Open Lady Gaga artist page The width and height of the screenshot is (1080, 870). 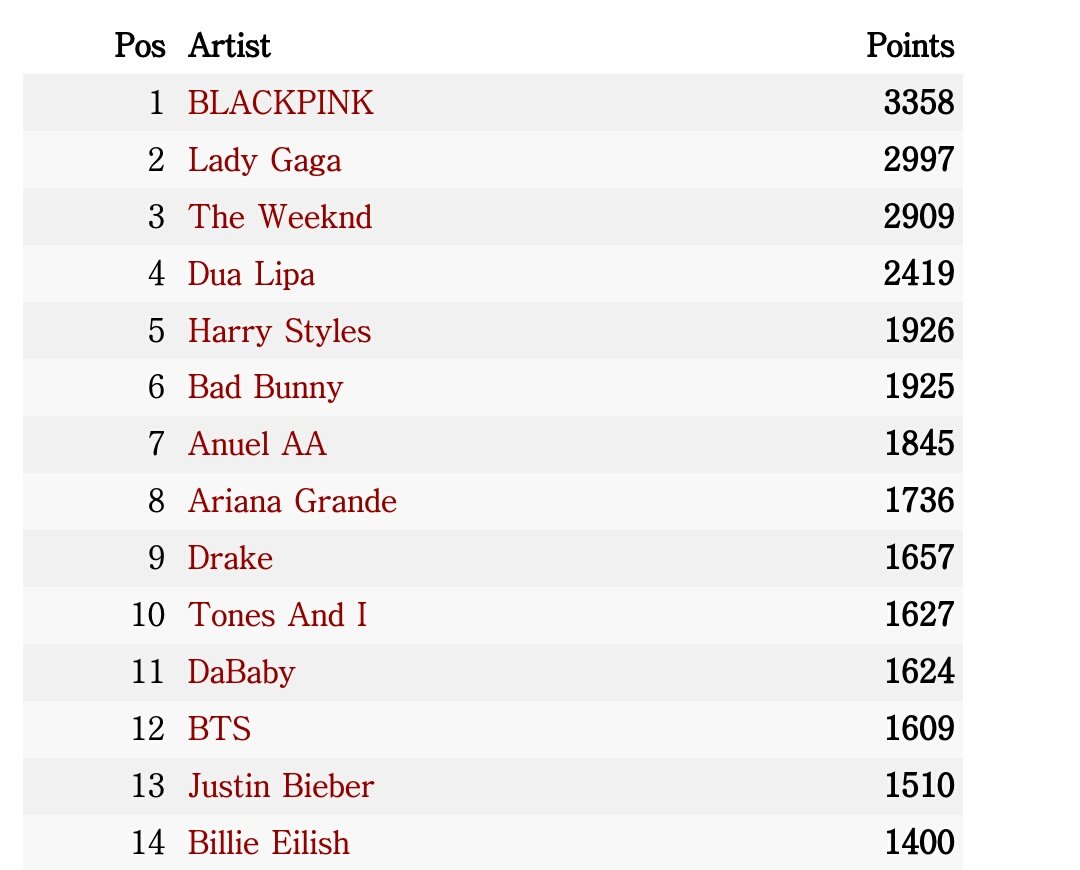(264, 160)
